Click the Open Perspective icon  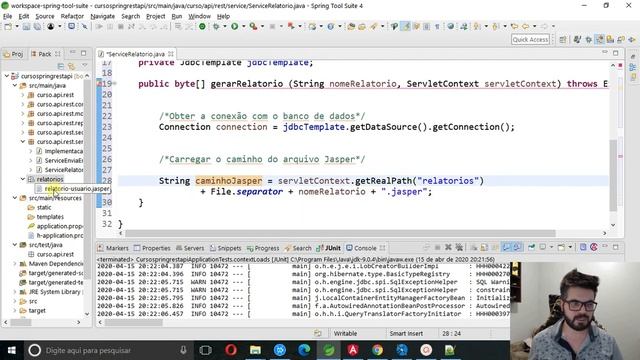pyautogui.click(x=563, y=40)
